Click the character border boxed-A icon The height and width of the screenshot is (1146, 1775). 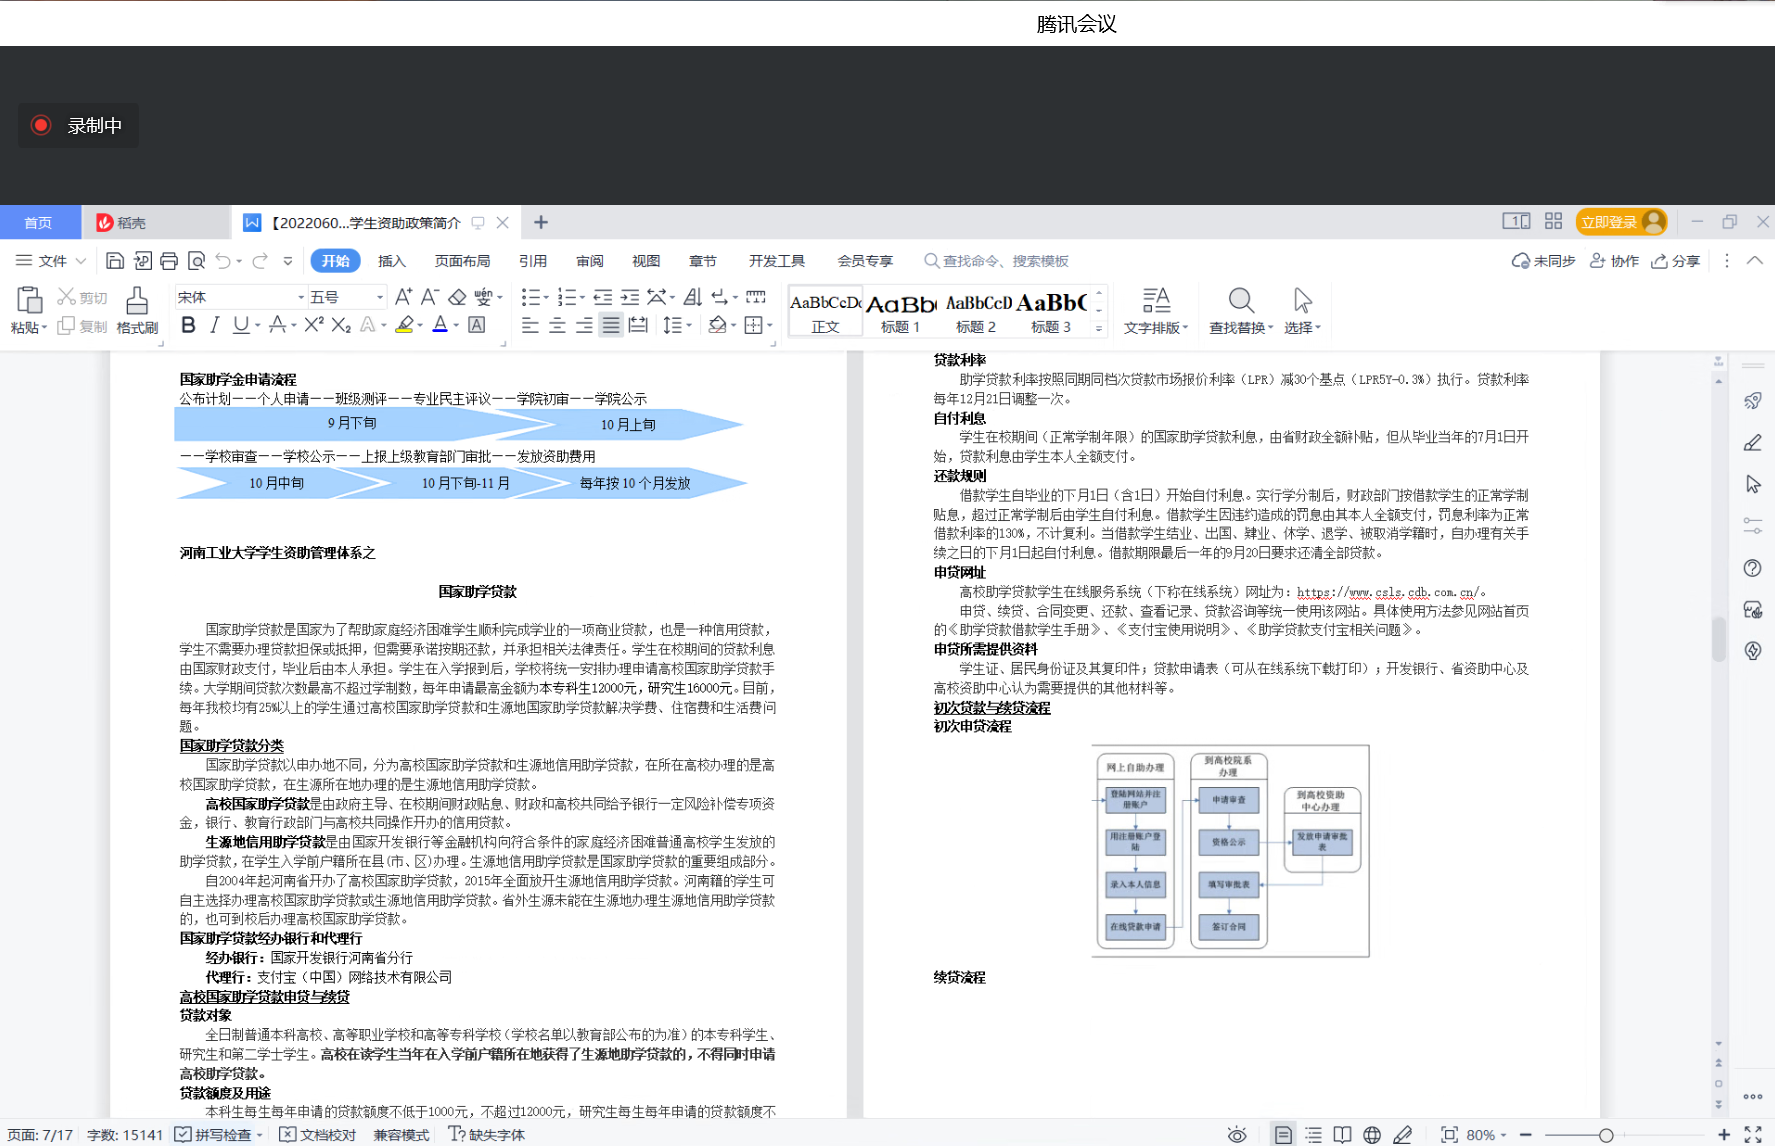pyautogui.click(x=477, y=325)
